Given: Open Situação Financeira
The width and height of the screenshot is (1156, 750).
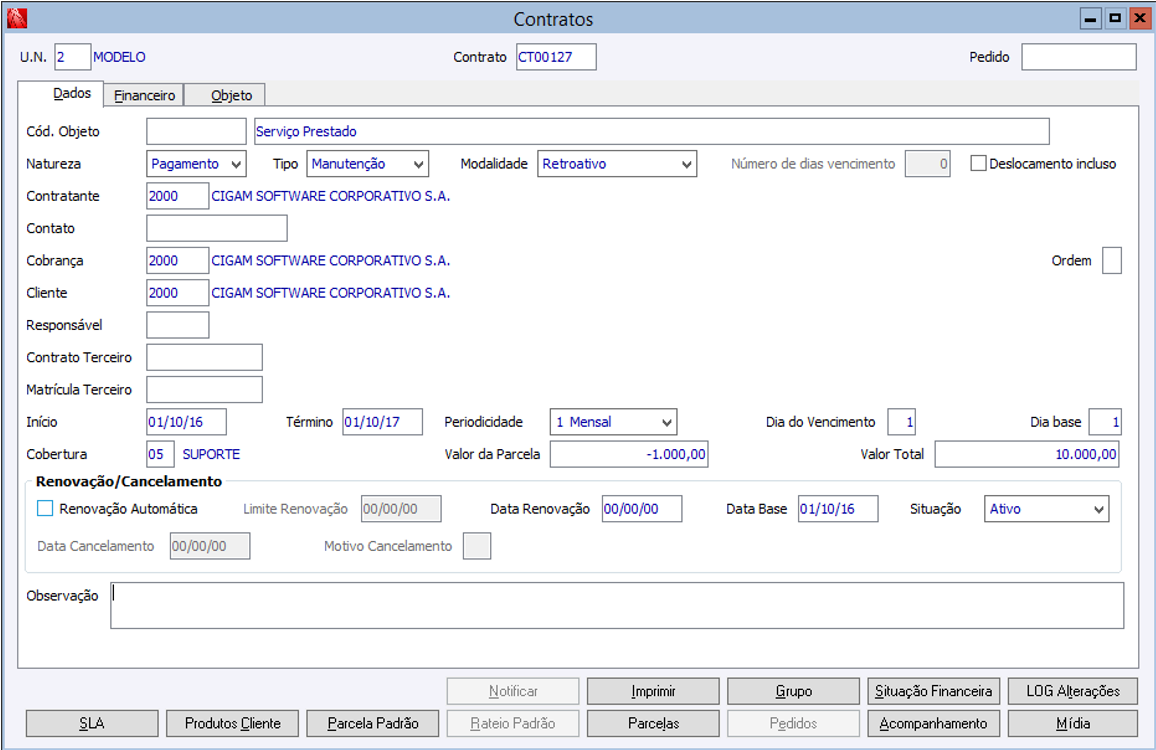Looking at the screenshot, I should coord(933,691).
